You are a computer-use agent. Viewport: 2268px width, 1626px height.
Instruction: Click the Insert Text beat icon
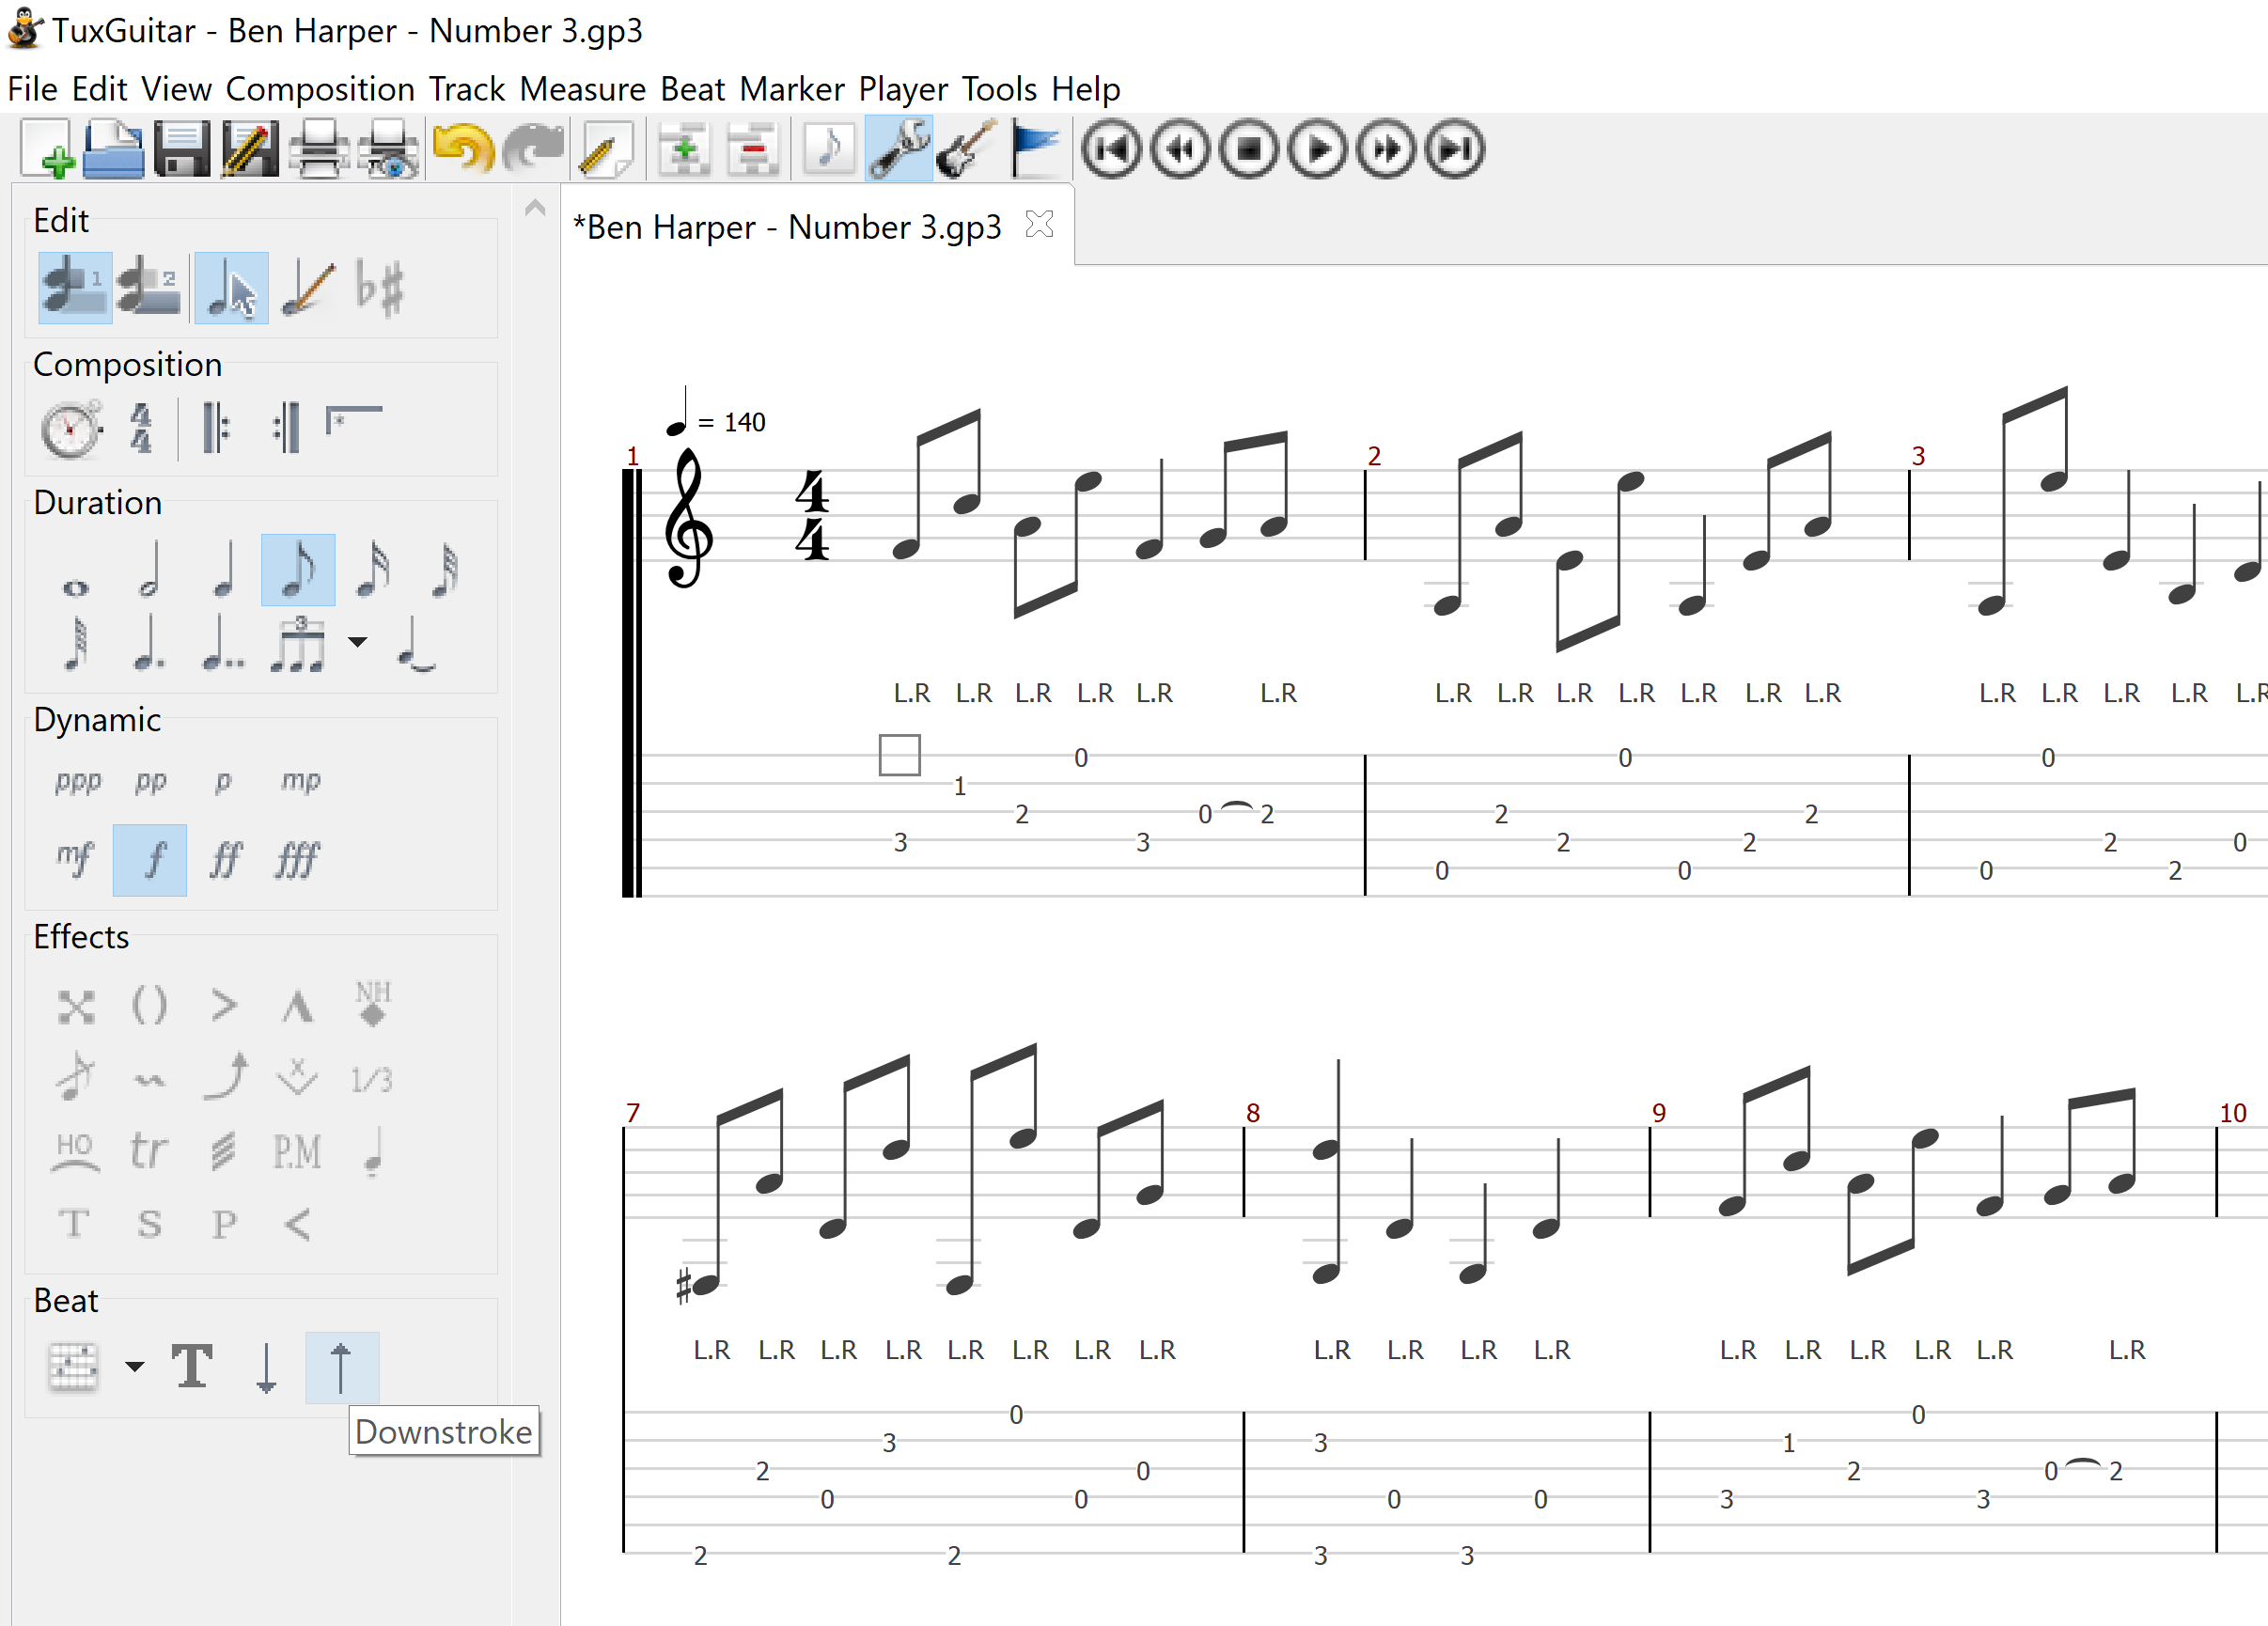coord(192,1366)
